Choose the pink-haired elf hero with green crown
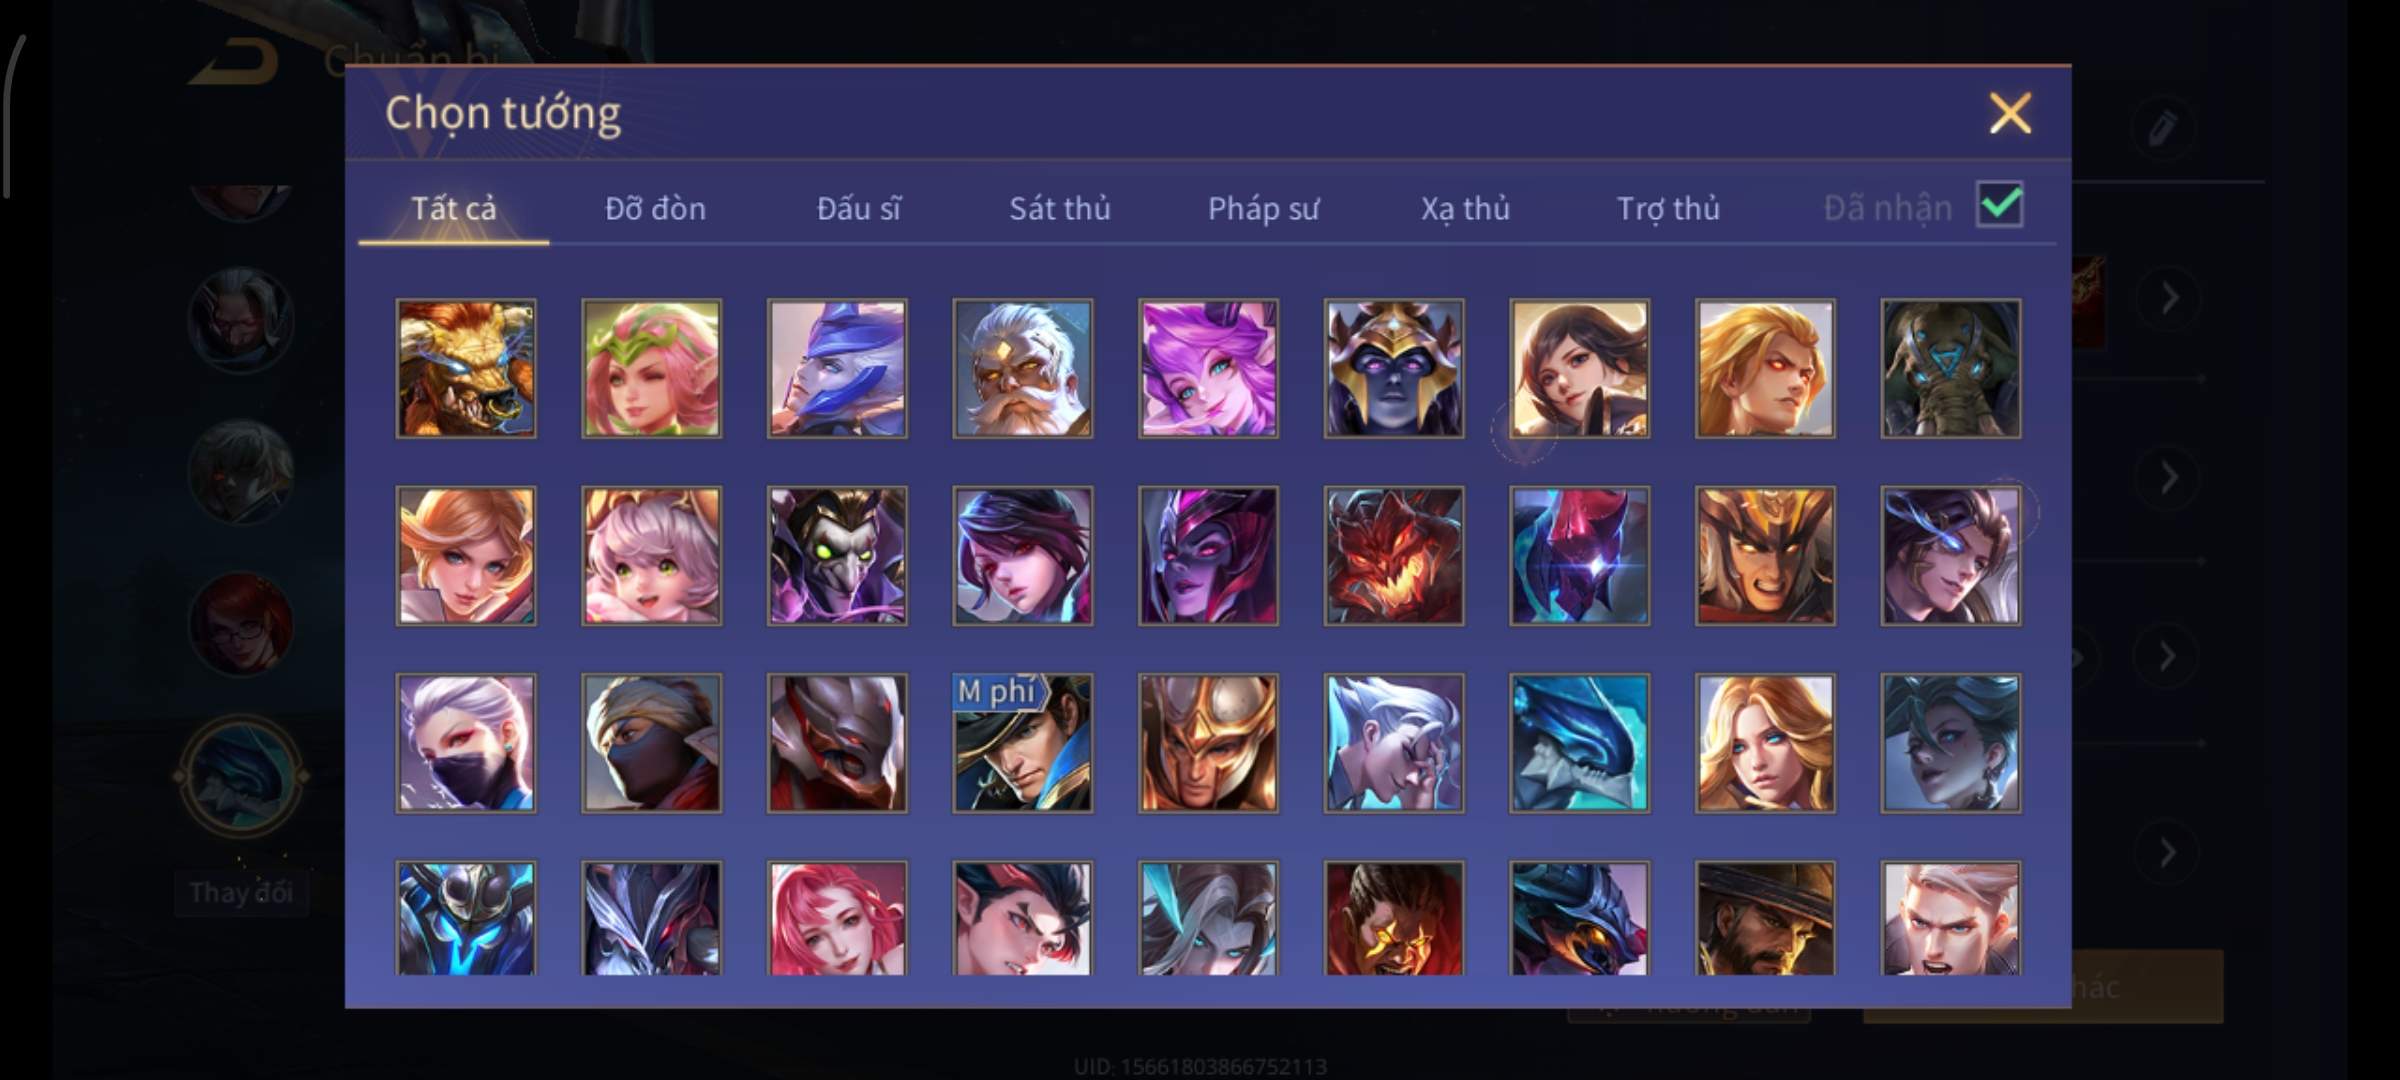Screen dimensions: 2400x1080 (x=651, y=368)
